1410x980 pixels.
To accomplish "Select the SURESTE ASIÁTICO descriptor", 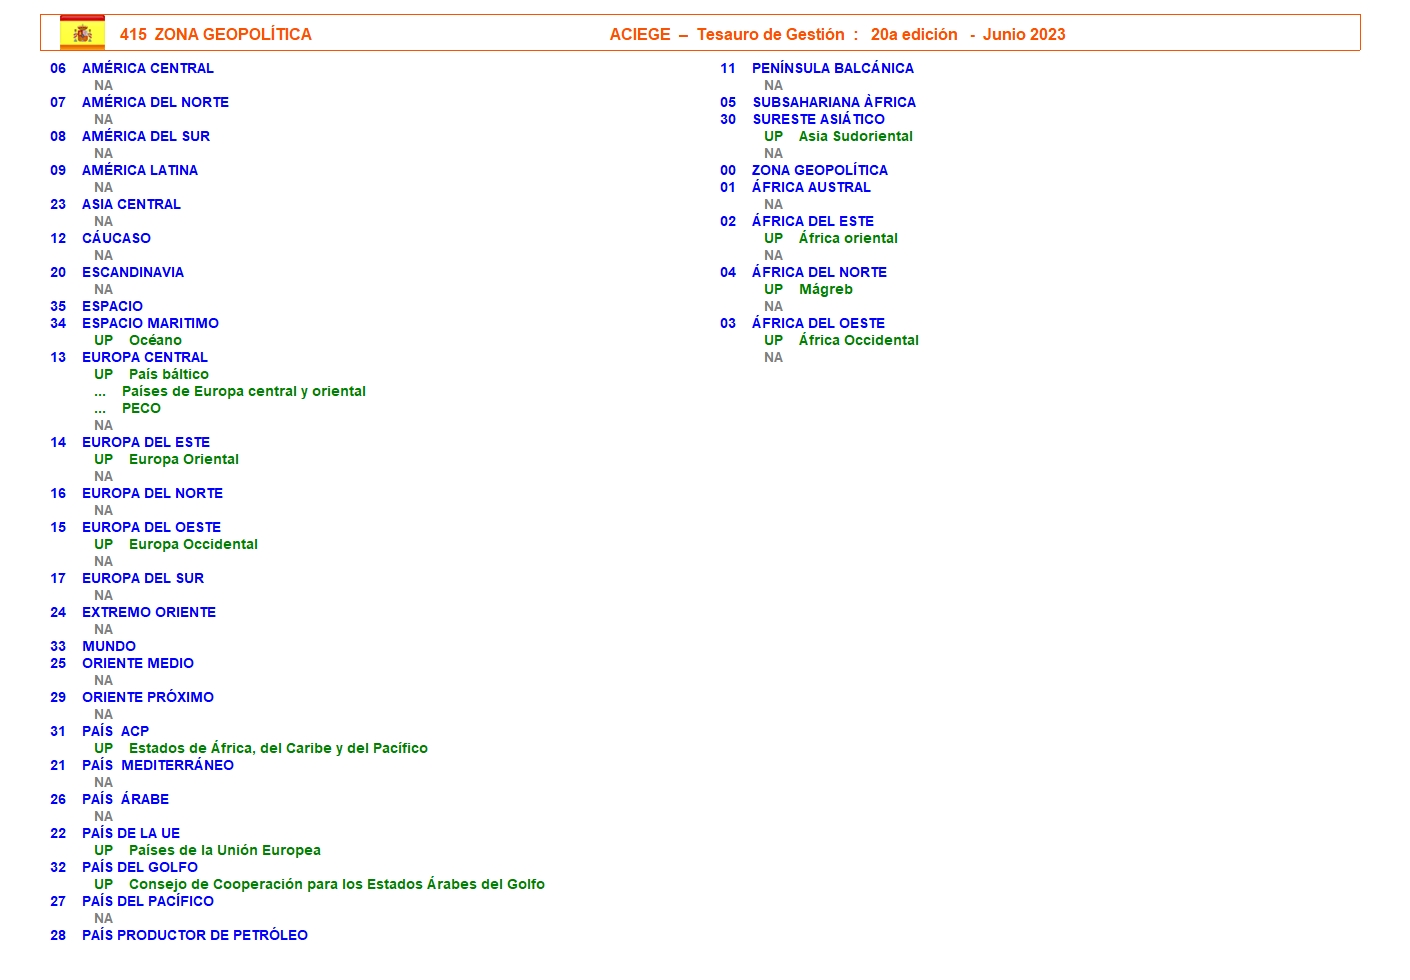I will click(x=818, y=119).
